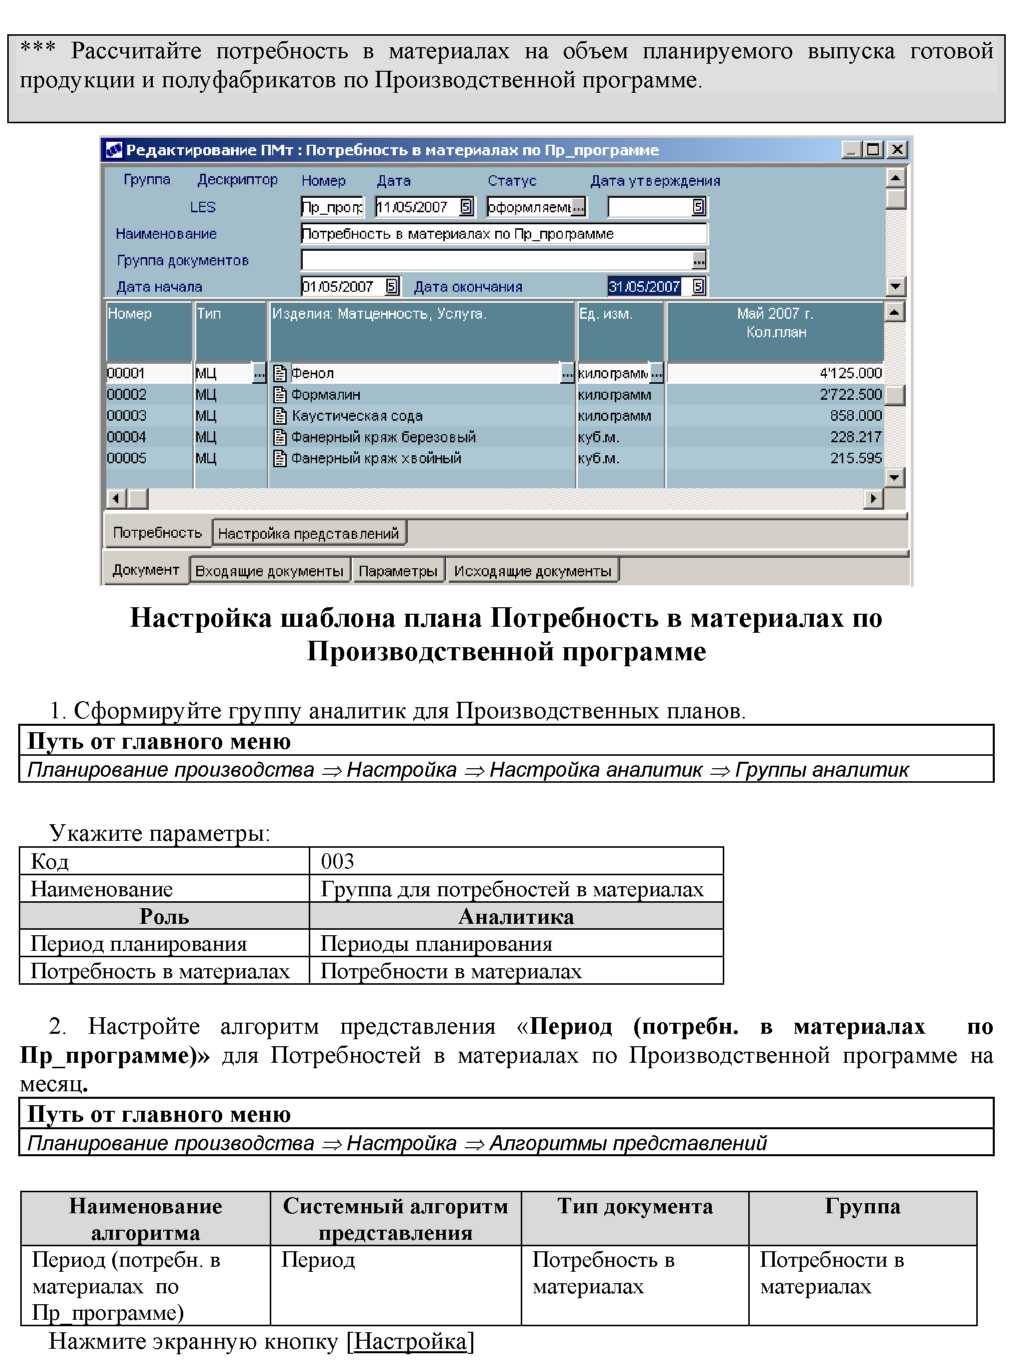Open the calendar picker for Дата утверждения

coord(698,207)
